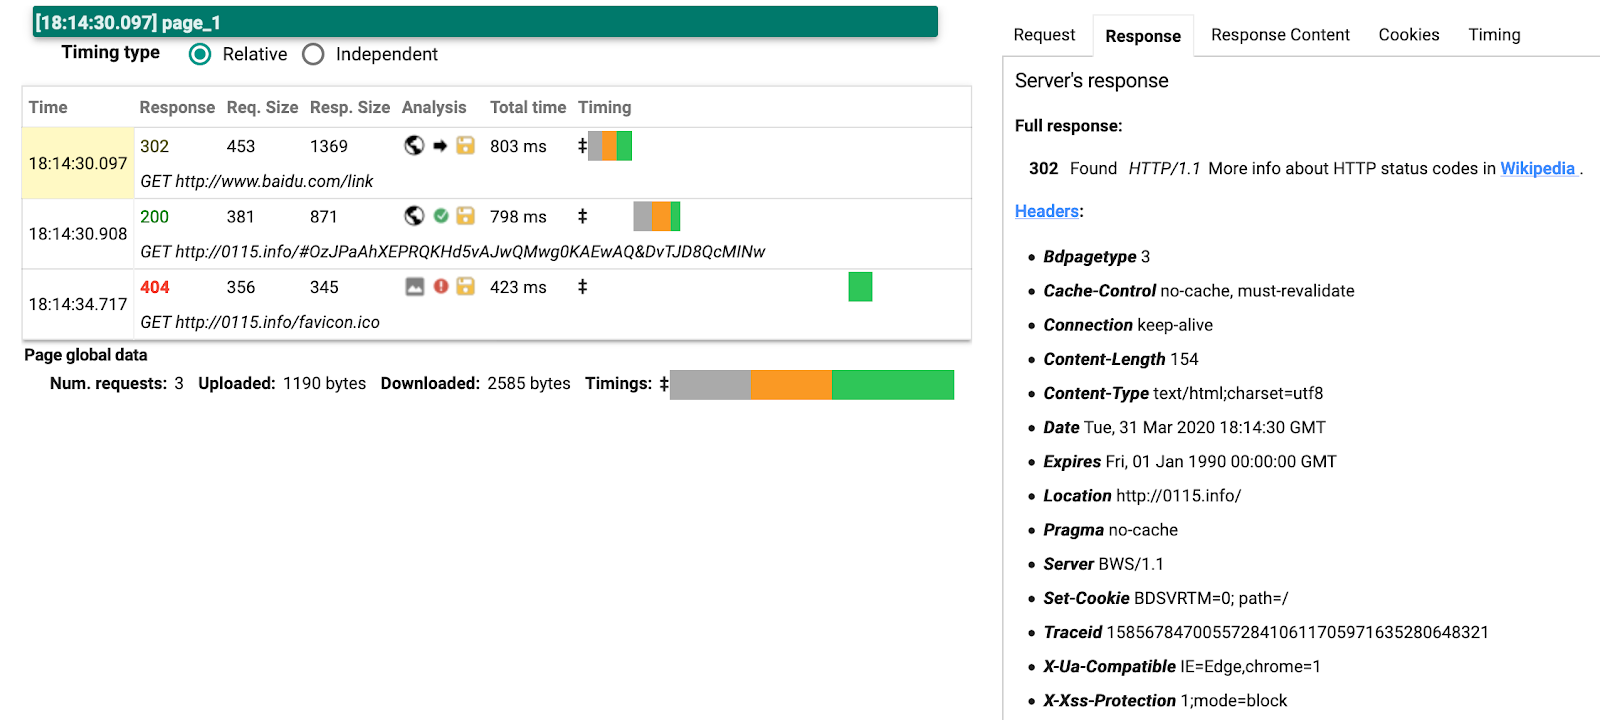Click the save icon in the 404 row
The height and width of the screenshot is (720, 1600).
tap(466, 287)
